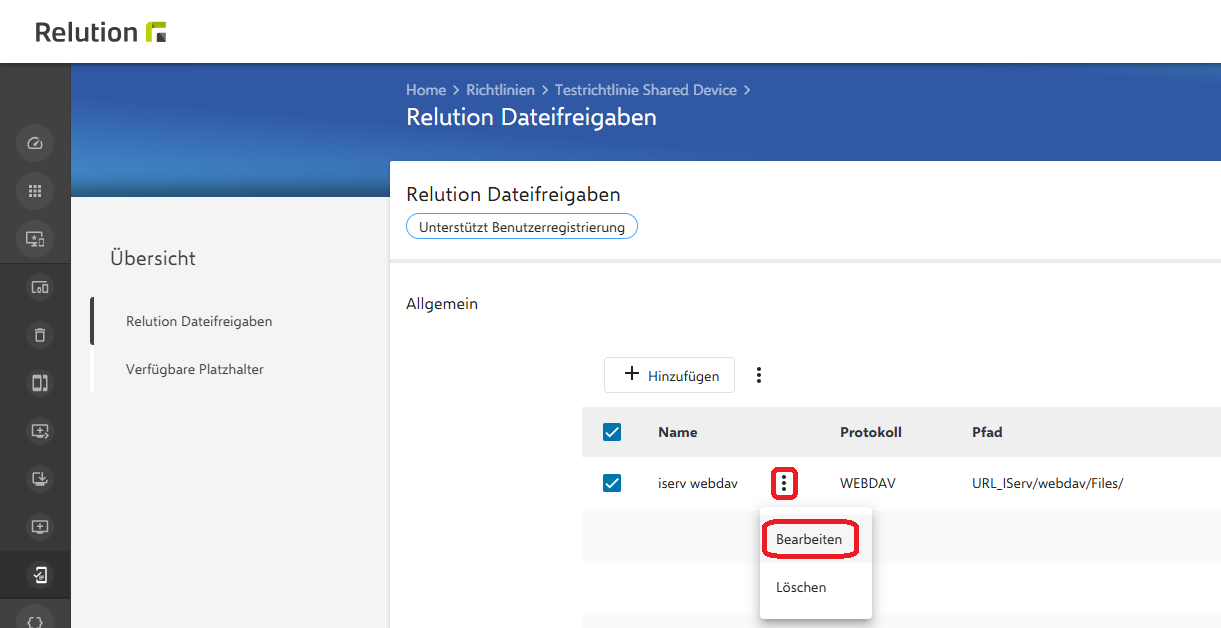
Task: Choose Löschen from the context menu
Action: [801, 587]
